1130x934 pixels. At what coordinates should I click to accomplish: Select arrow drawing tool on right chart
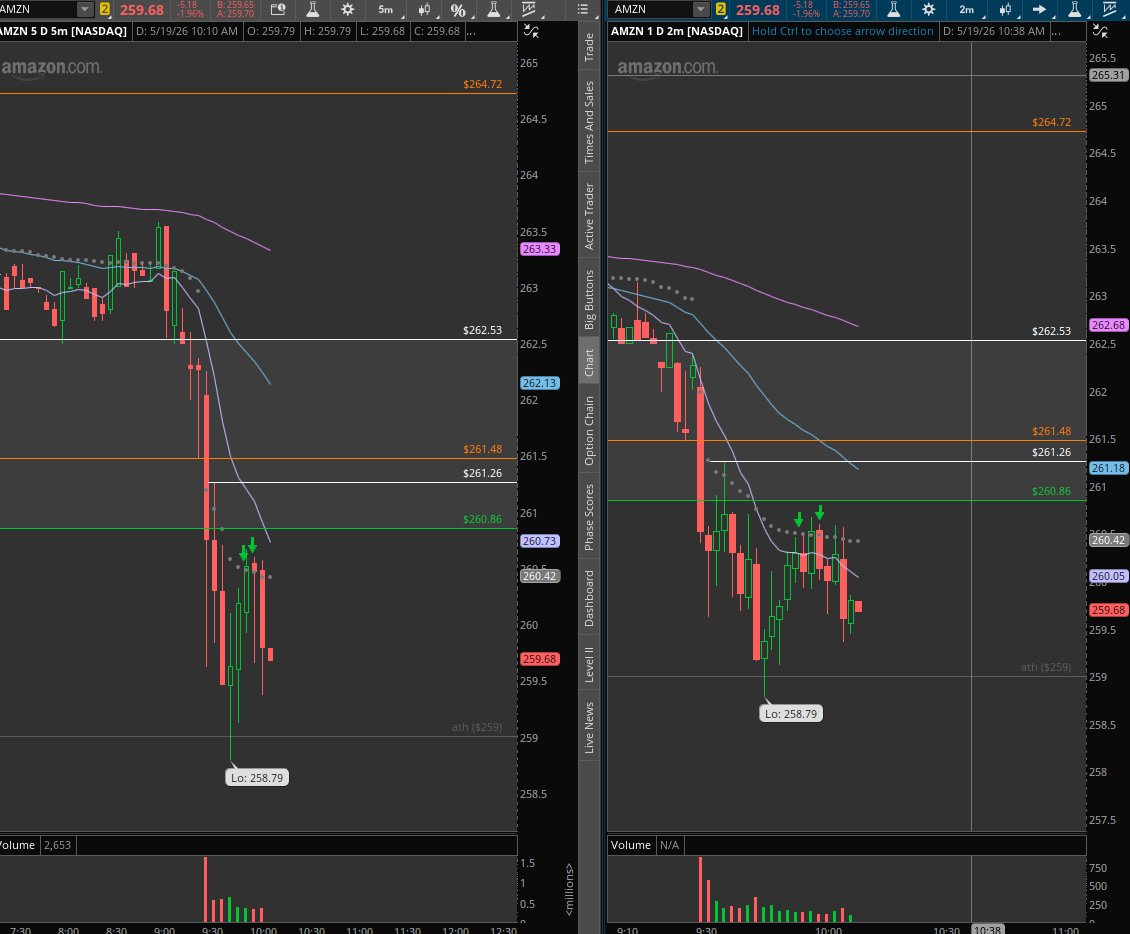point(1039,9)
